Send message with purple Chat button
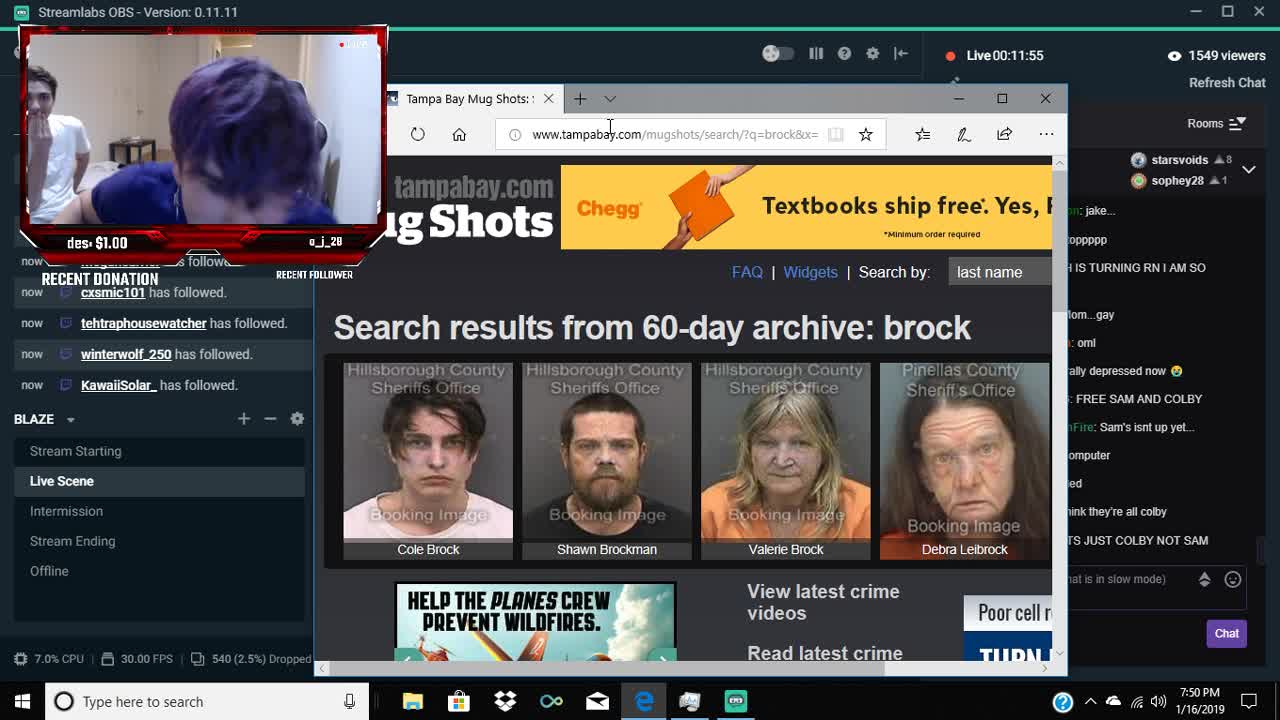This screenshot has width=1280, height=720. pyautogui.click(x=1227, y=633)
